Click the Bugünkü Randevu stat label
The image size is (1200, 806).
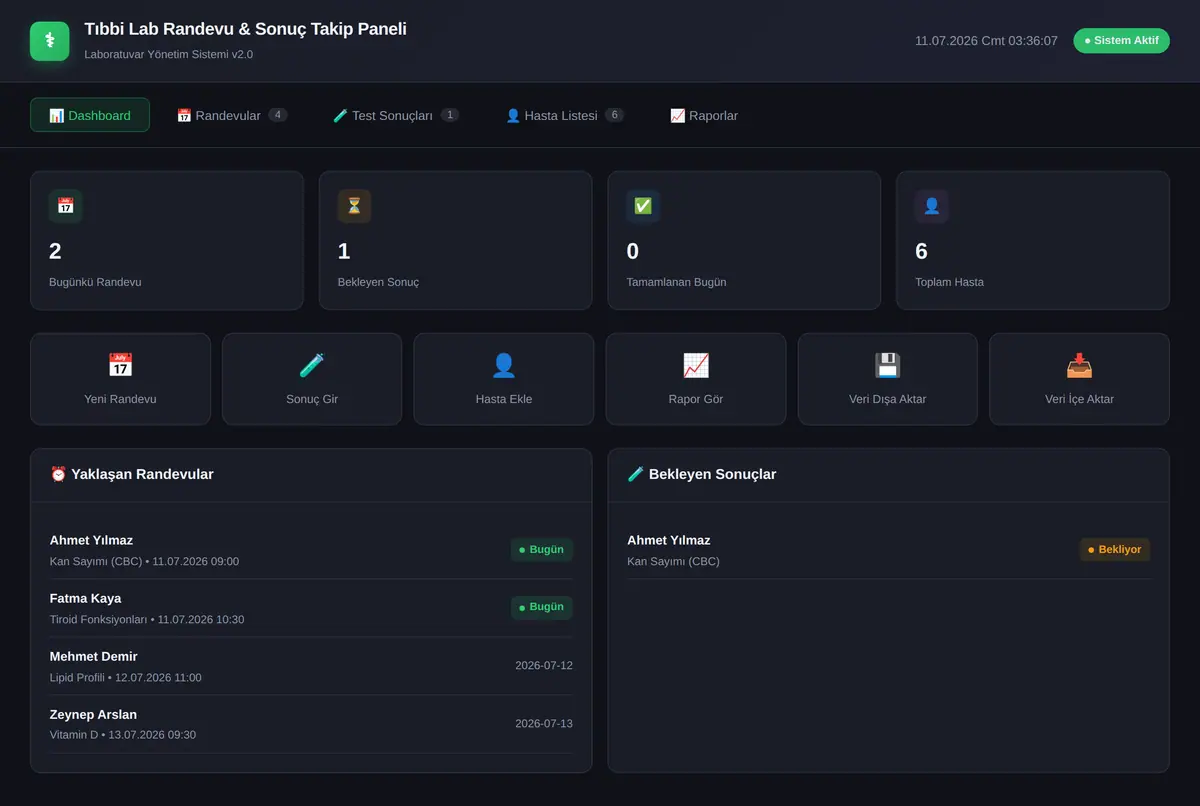(95, 282)
